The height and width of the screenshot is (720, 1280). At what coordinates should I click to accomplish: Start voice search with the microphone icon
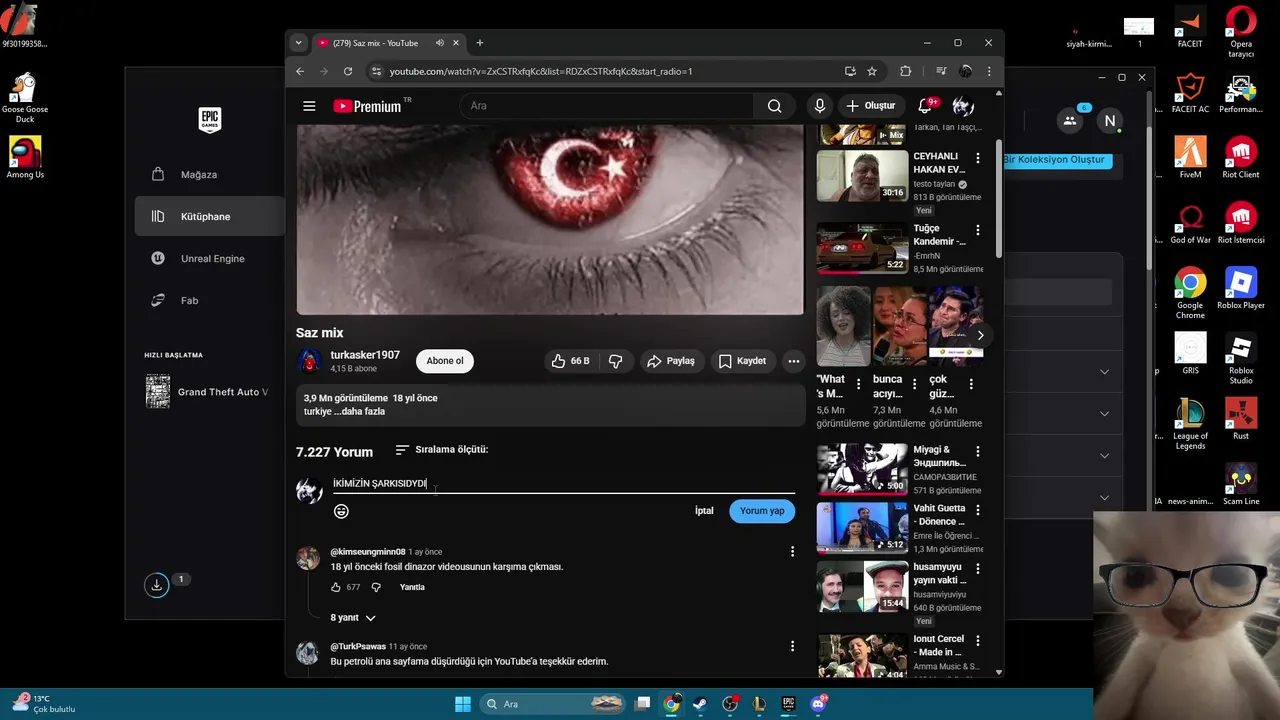pos(820,106)
